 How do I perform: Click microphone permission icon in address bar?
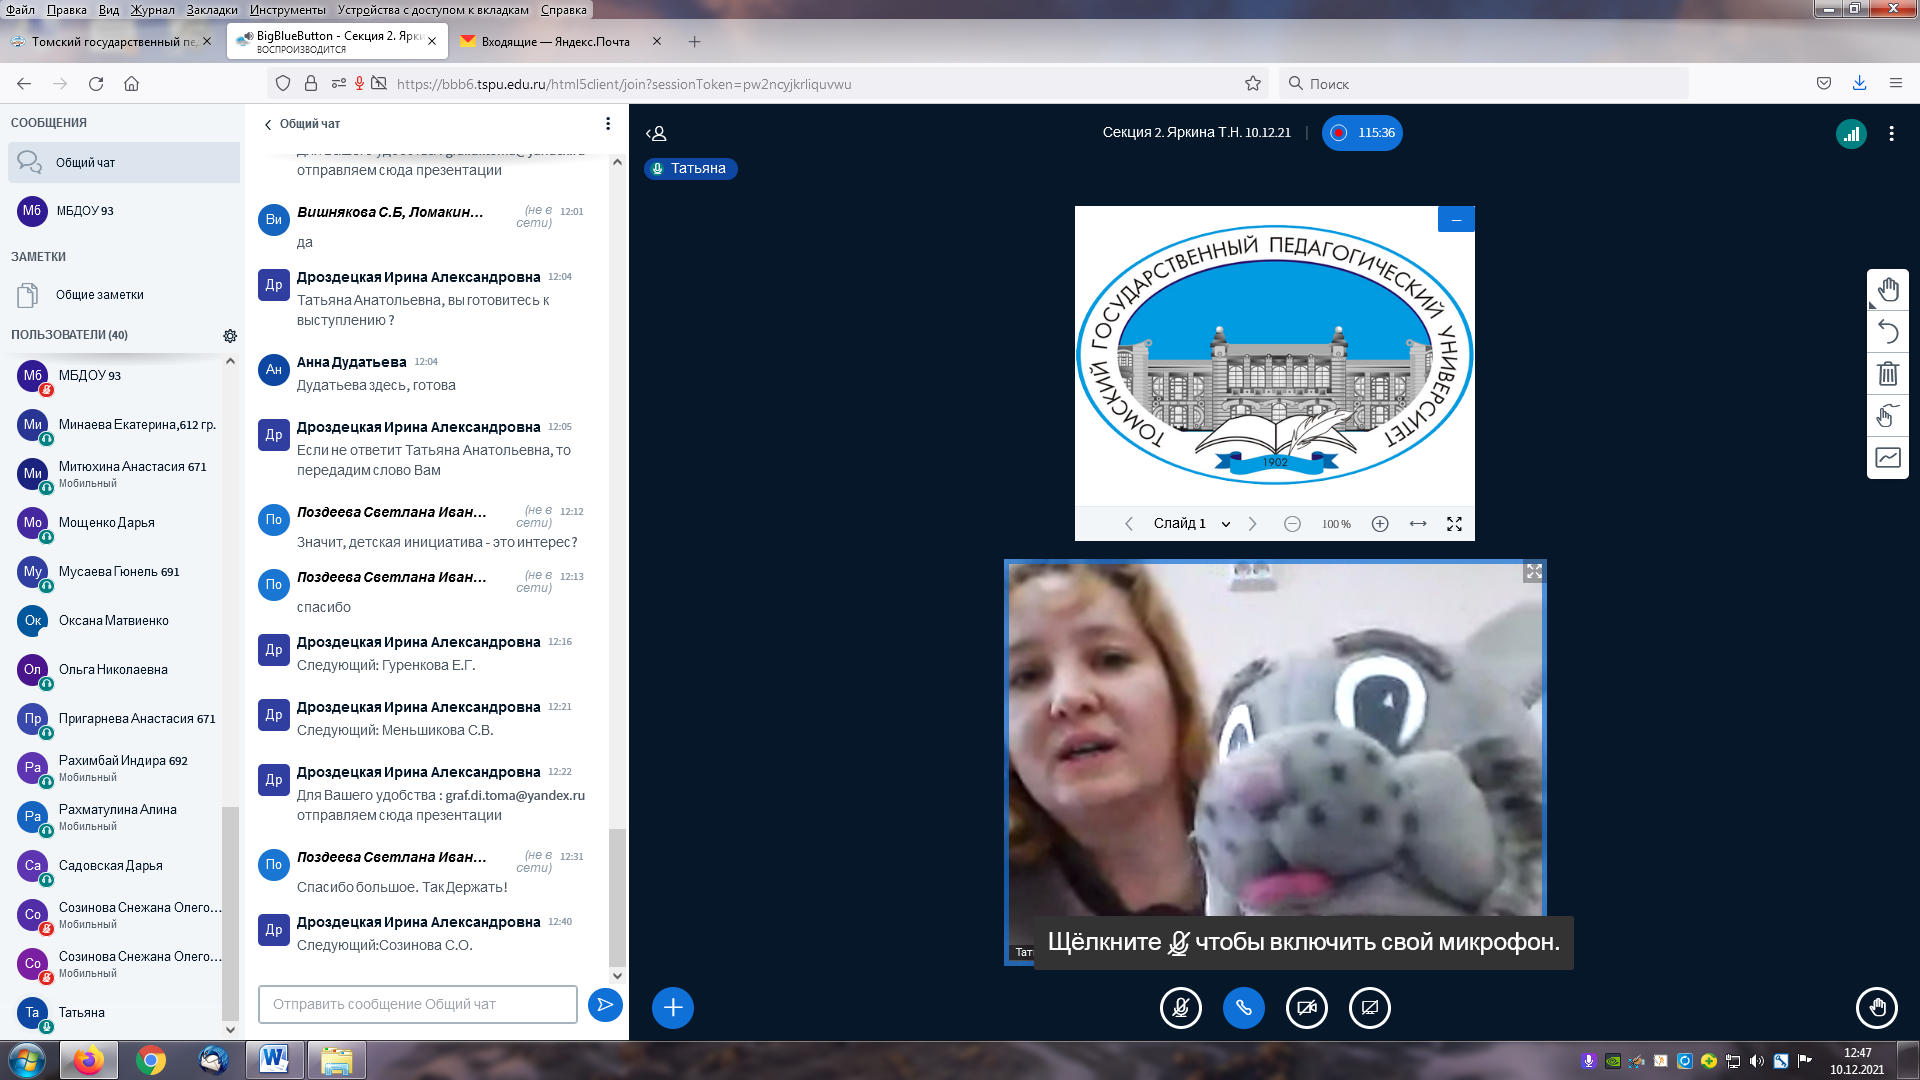click(359, 84)
